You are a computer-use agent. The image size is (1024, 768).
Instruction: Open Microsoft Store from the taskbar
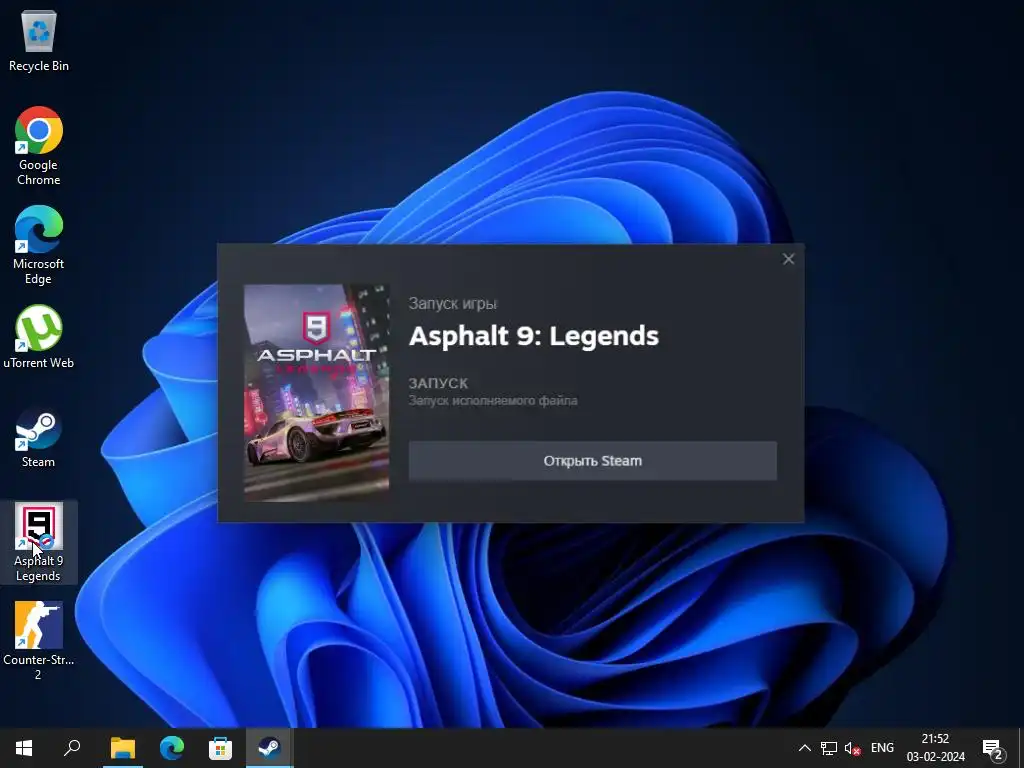coord(220,748)
